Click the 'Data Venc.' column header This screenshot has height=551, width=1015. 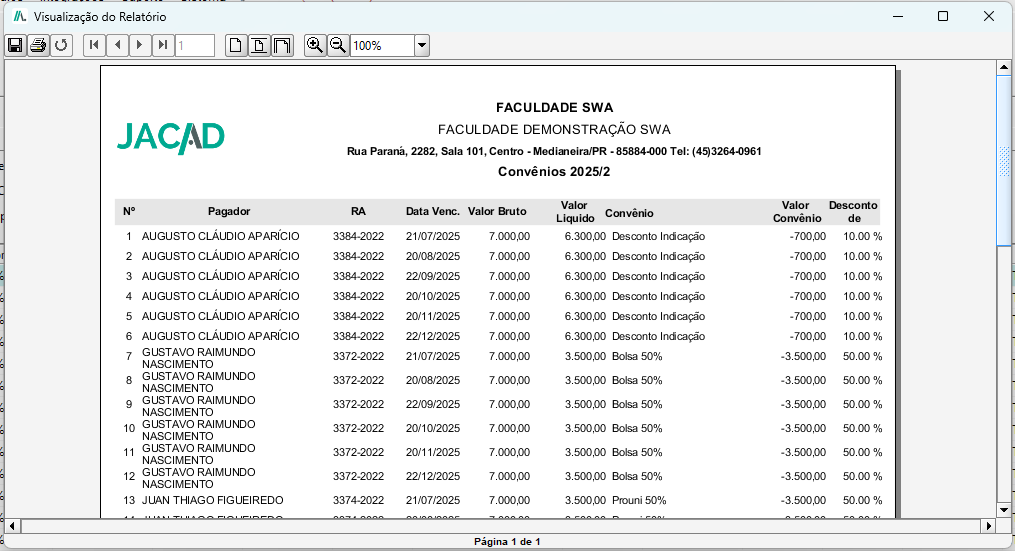click(x=433, y=211)
